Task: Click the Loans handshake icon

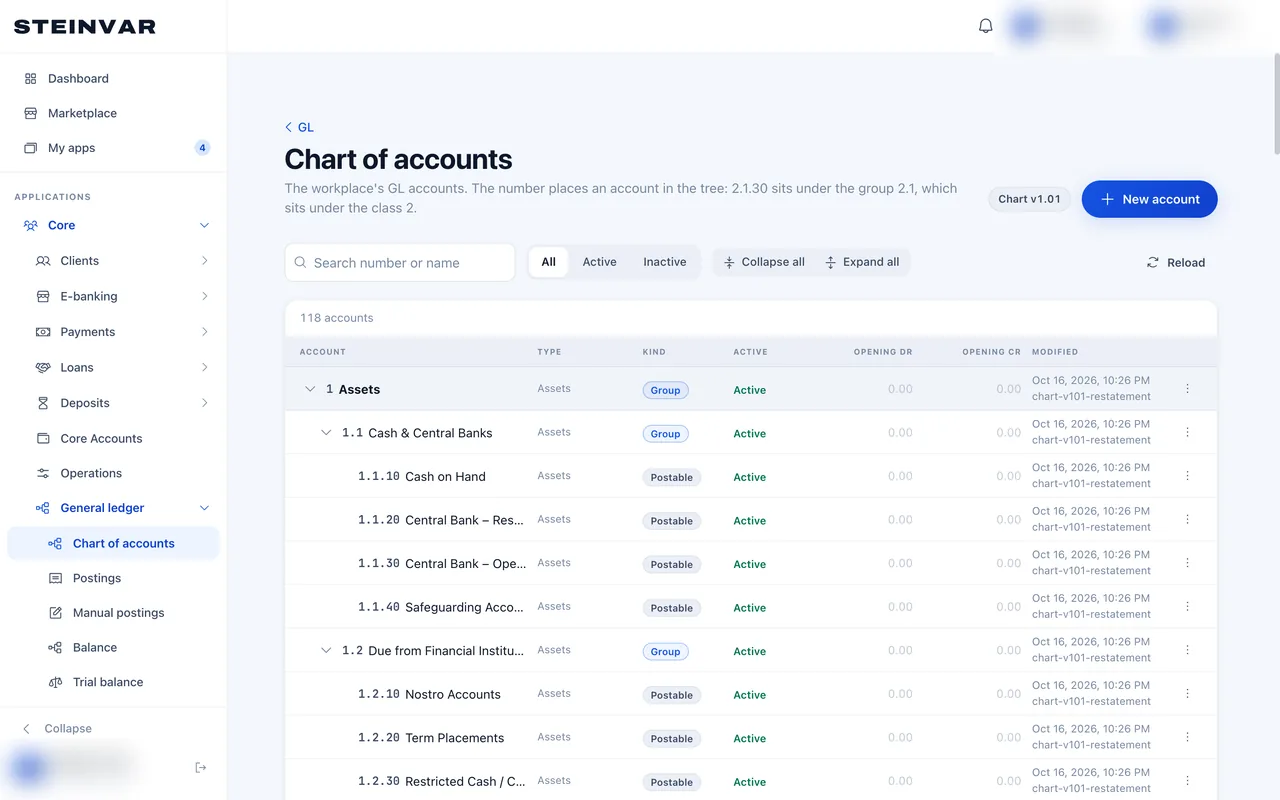Action: pos(43,367)
